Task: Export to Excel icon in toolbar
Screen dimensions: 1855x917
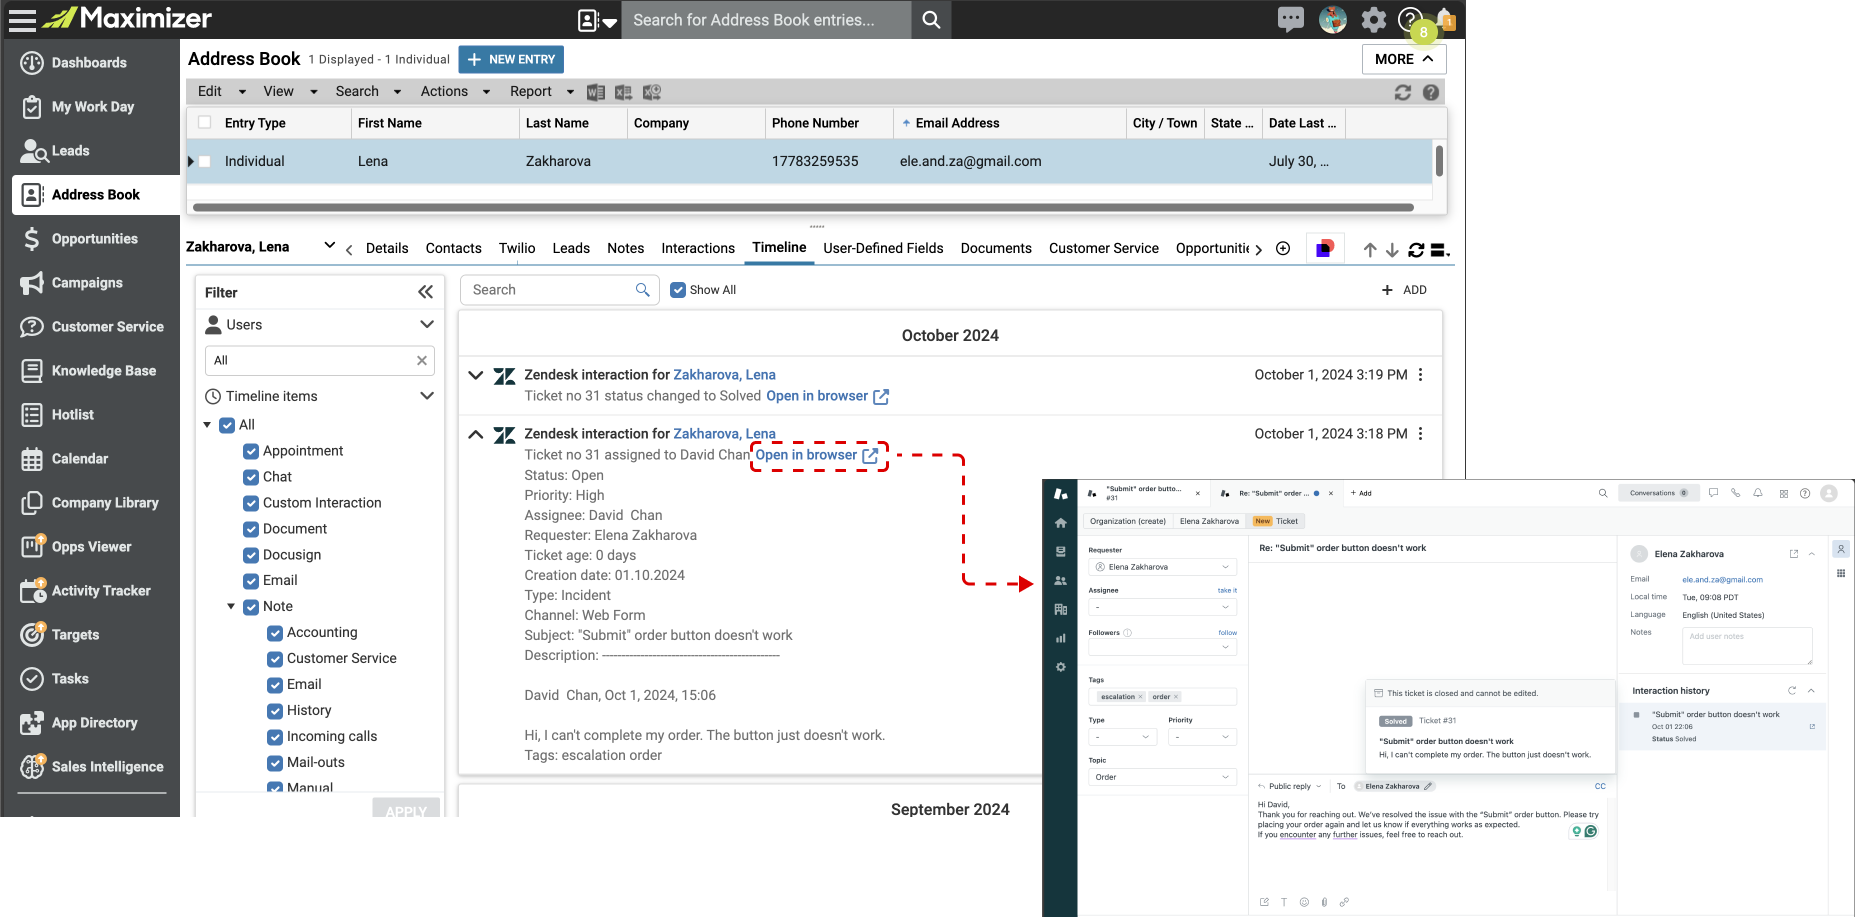Action: click(x=624, y=92)
